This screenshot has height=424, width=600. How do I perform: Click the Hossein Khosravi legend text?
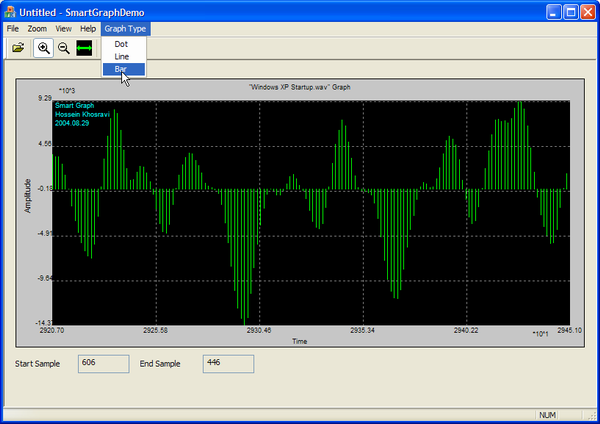pos(82,114)
